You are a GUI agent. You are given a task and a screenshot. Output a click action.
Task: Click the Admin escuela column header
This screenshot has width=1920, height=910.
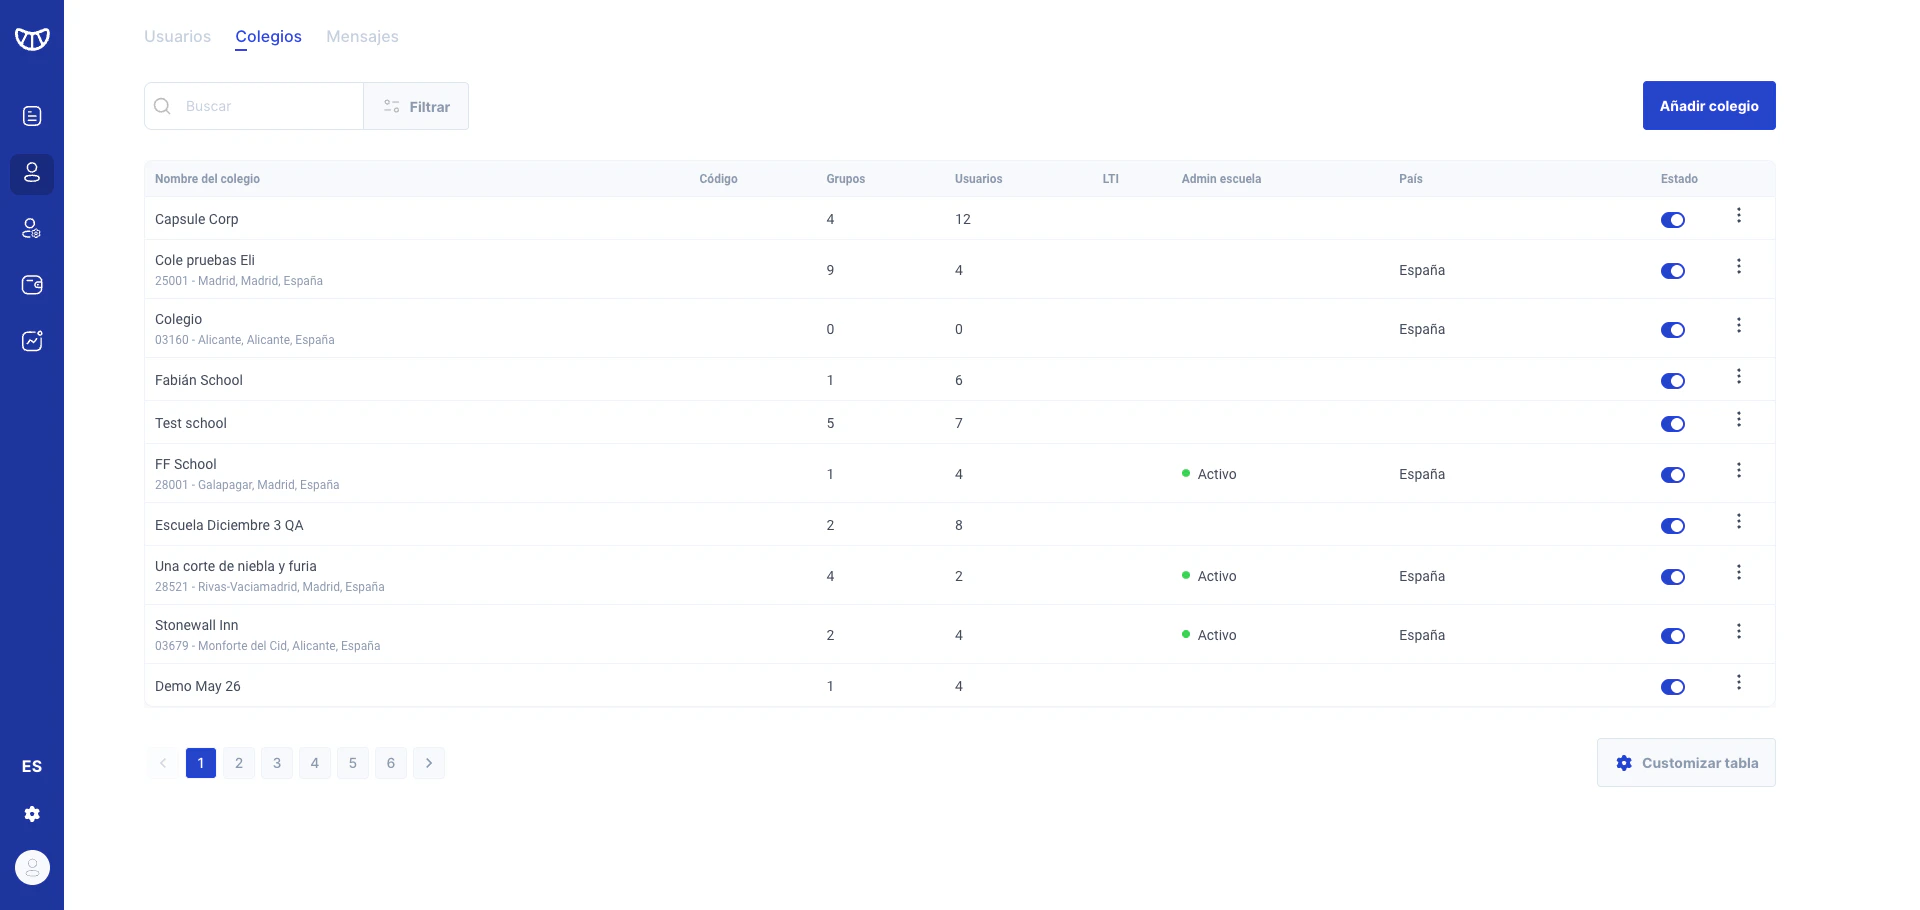1221,179
